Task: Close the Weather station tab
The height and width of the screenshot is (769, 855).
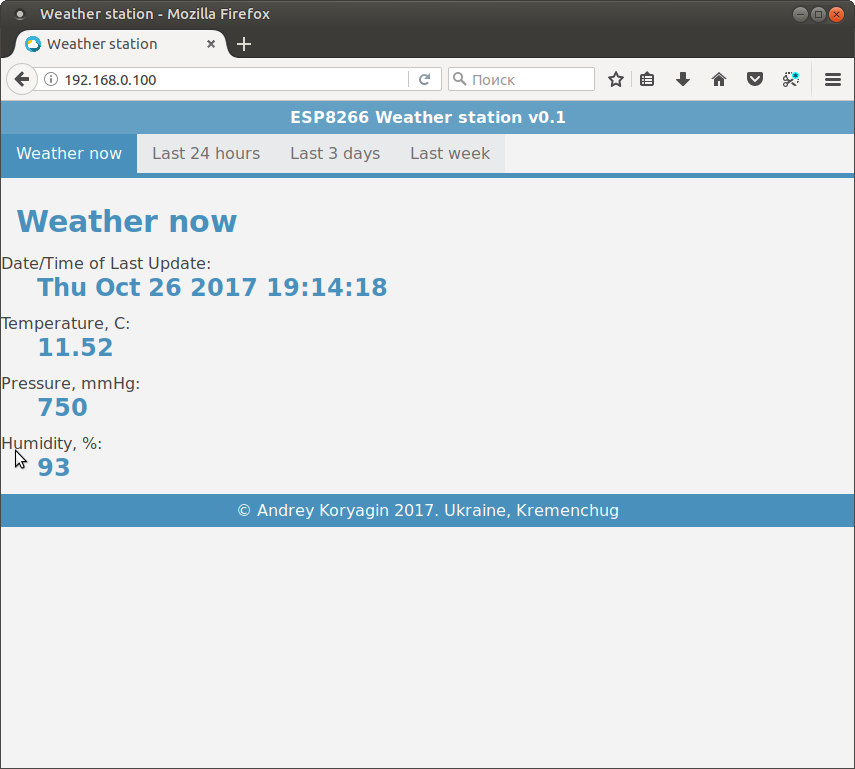Action: (211, 44)
